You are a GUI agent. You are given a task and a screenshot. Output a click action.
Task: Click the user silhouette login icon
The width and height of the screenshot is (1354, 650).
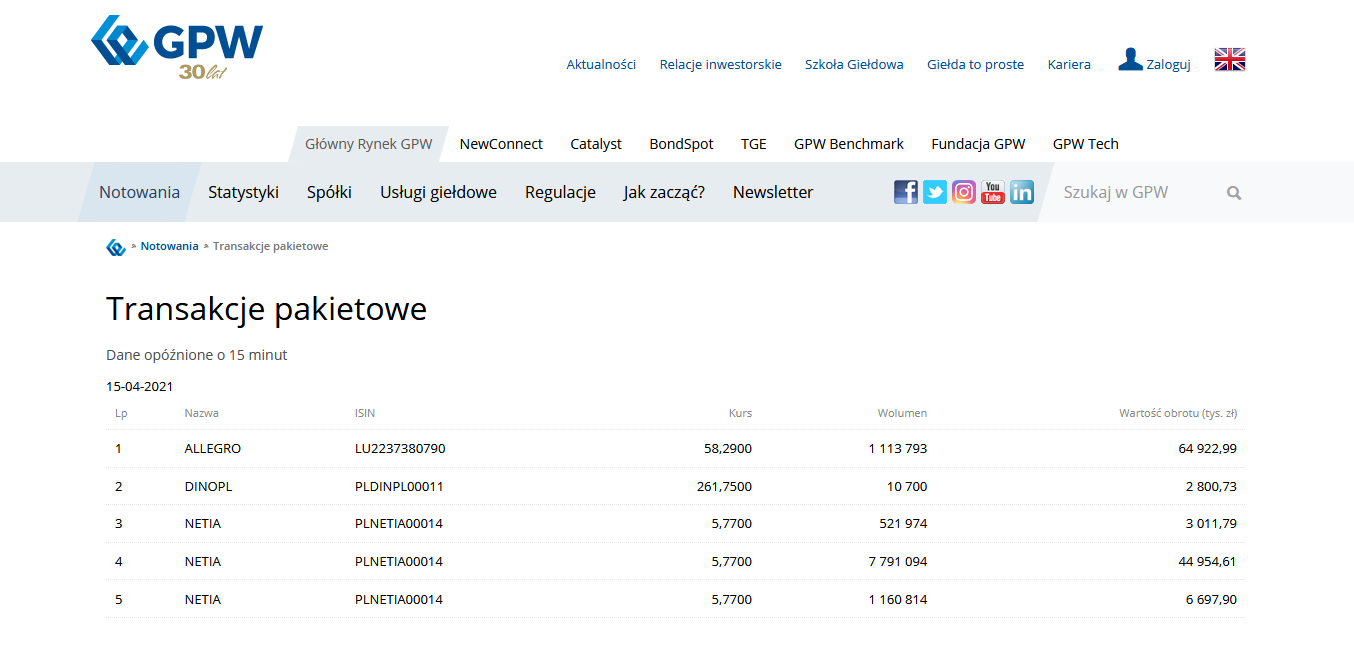tap(1130, 60)
